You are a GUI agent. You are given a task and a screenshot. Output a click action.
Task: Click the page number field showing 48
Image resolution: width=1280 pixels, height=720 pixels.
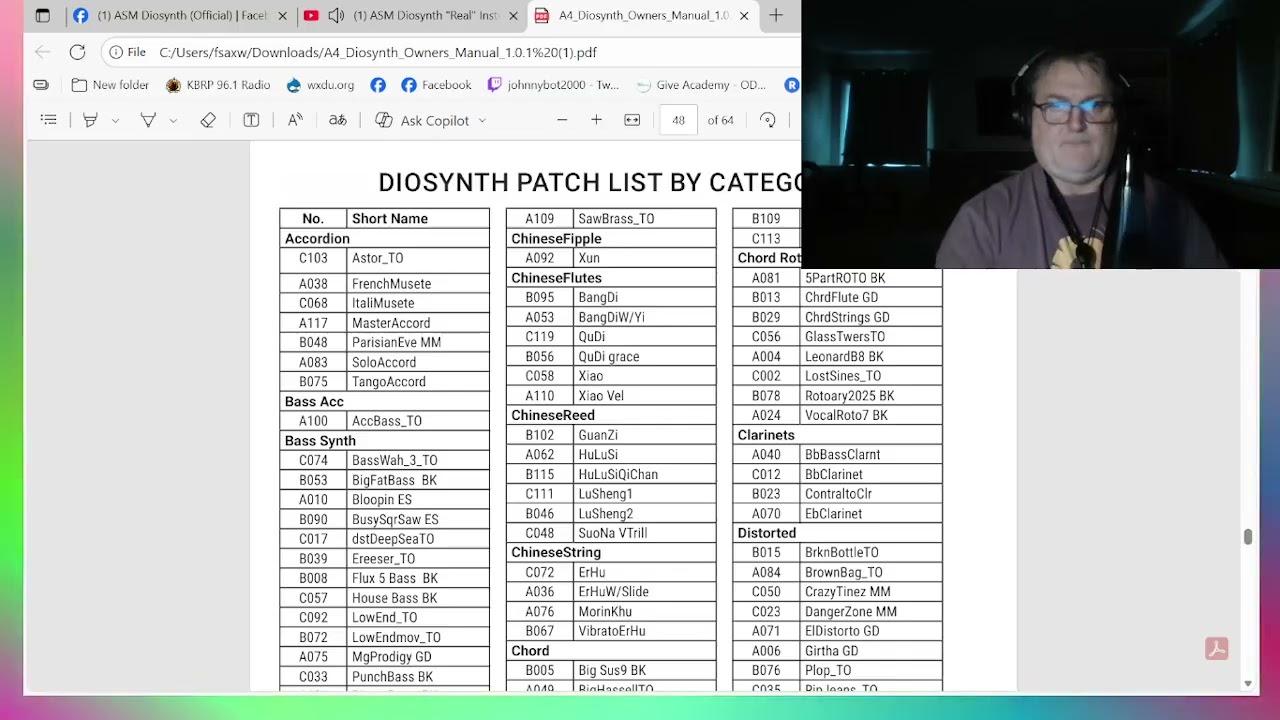pyautogui.click(x=678, y=120)
